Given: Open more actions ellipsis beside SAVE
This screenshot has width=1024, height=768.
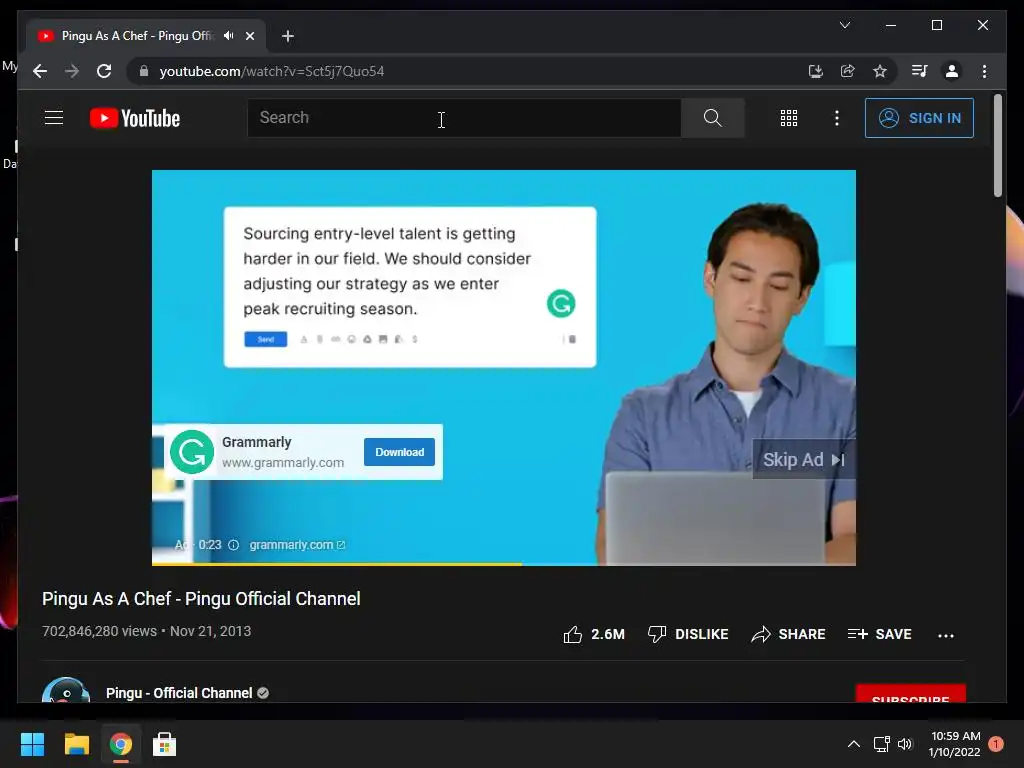Looking at the screenshot, I should click(x=946, y=635).
